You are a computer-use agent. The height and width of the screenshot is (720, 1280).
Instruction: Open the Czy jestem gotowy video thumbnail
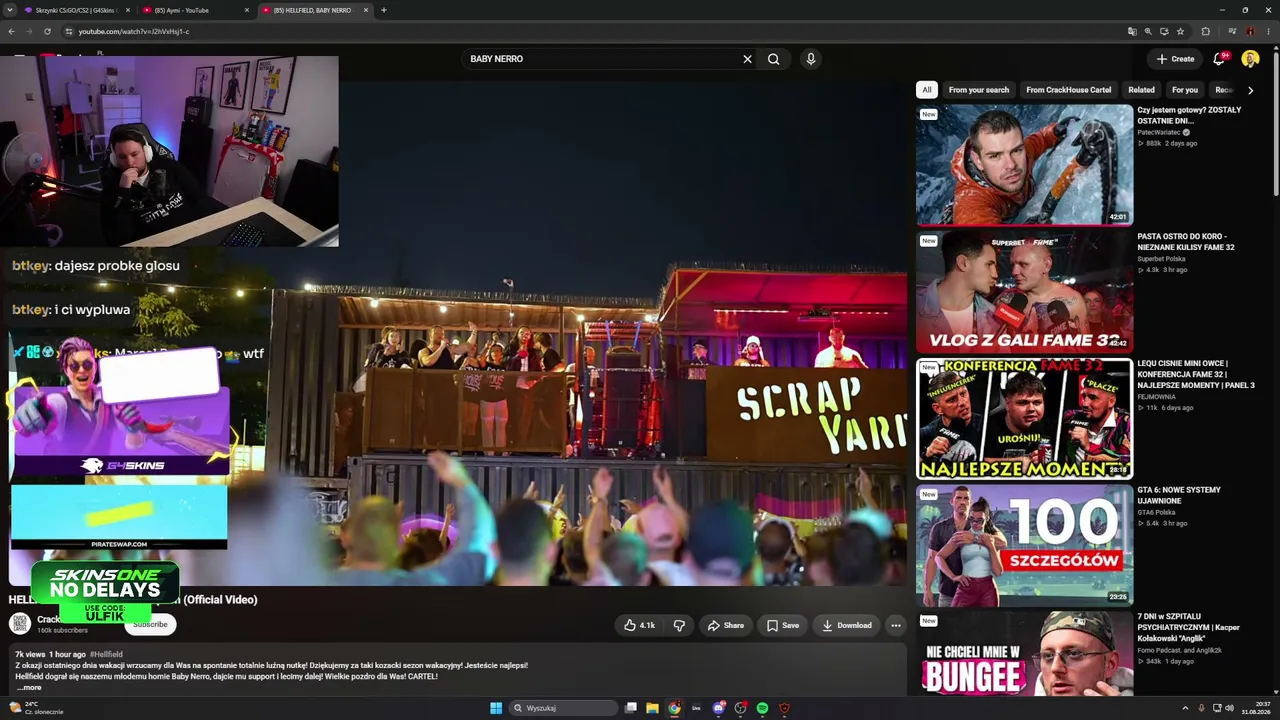pos(1024,165)
